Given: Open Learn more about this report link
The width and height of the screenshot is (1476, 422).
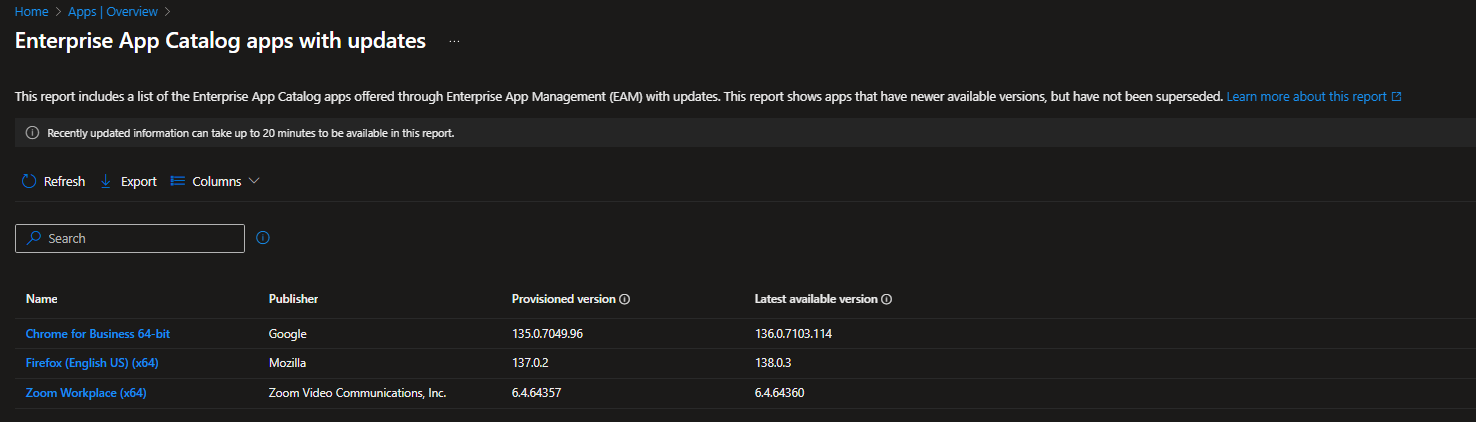Looking at the screenshot, I should tap(1307, 97).
